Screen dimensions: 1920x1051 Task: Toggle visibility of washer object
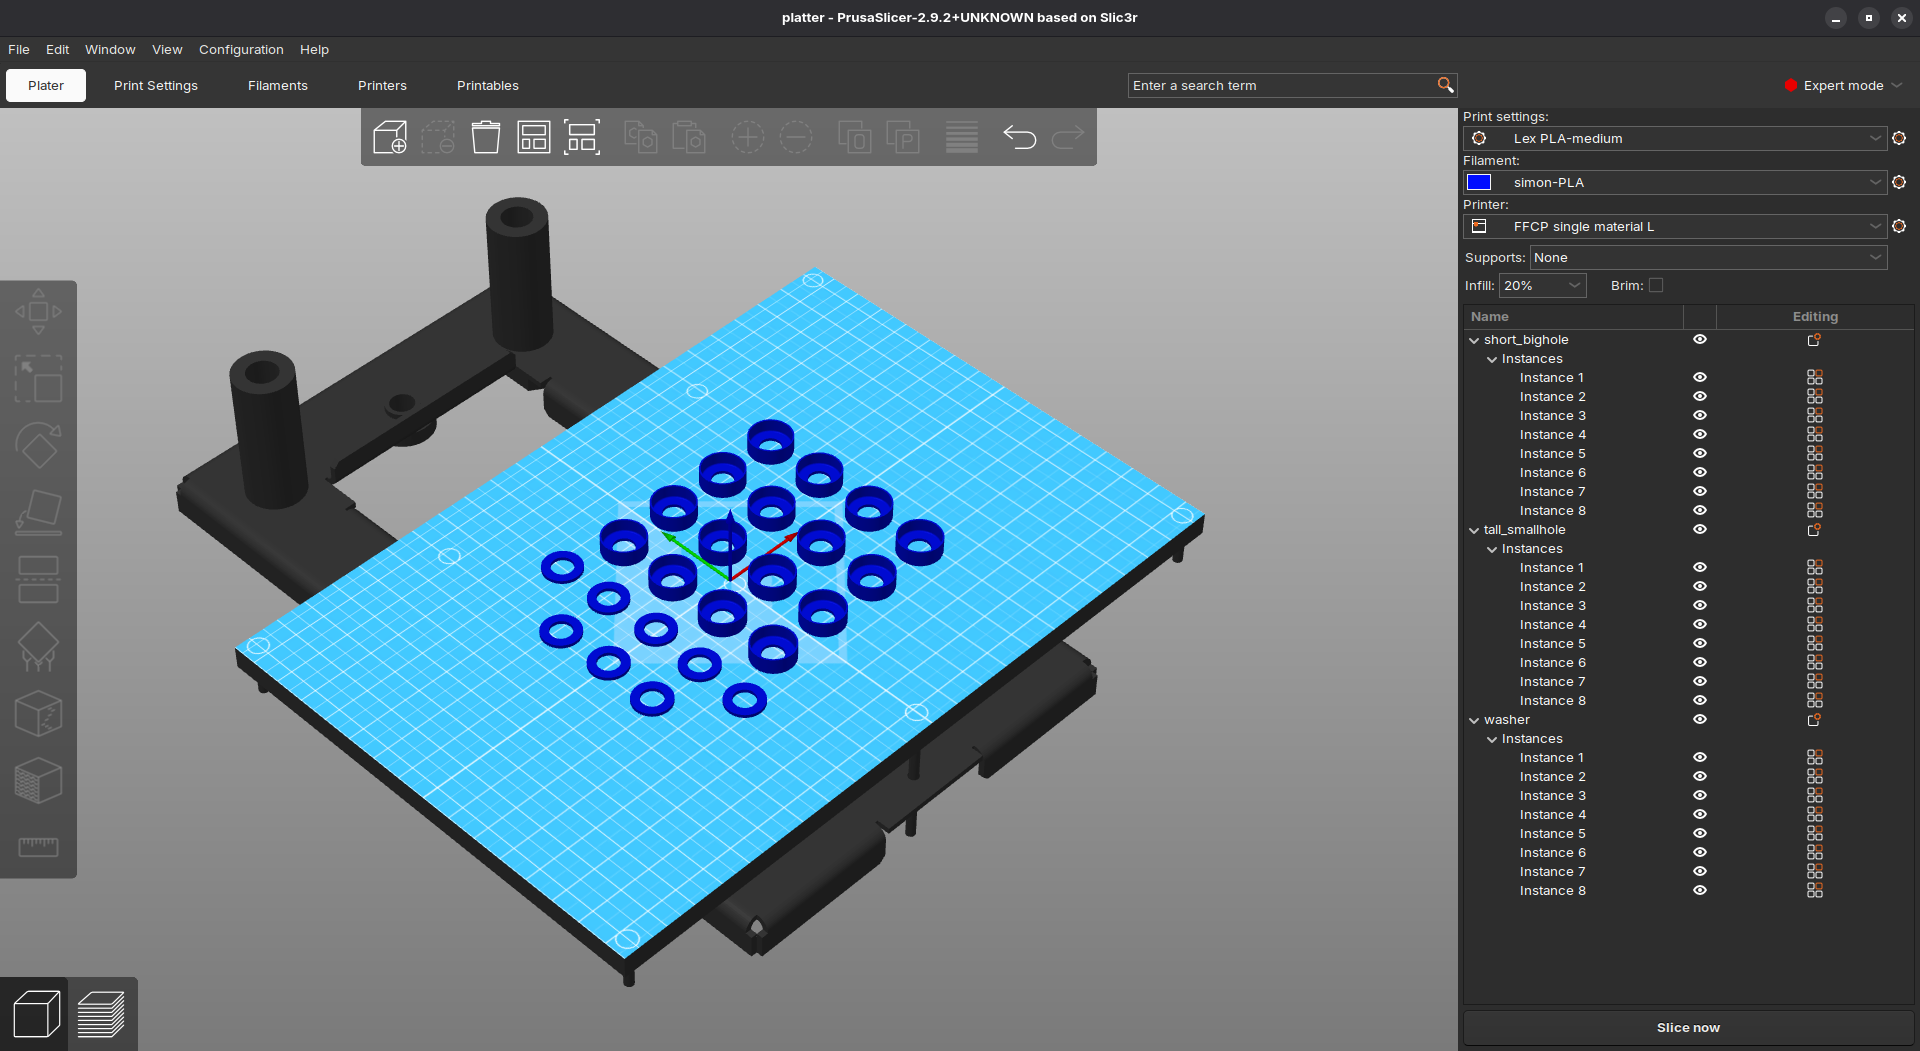pyautogui.click(x=1699, y=720)
